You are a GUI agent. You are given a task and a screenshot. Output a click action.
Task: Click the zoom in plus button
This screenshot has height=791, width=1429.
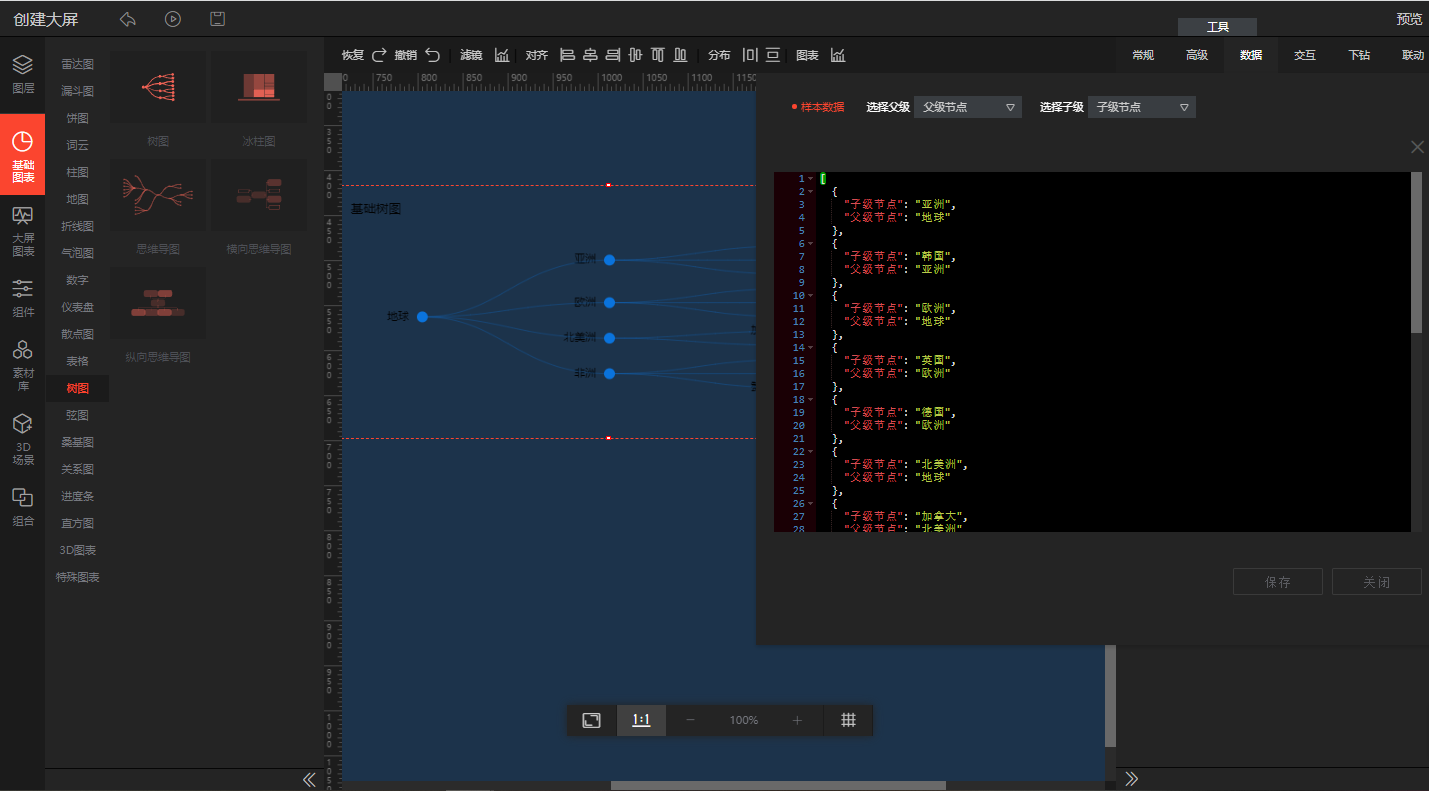pyautogui.click(x=797, y=720)
